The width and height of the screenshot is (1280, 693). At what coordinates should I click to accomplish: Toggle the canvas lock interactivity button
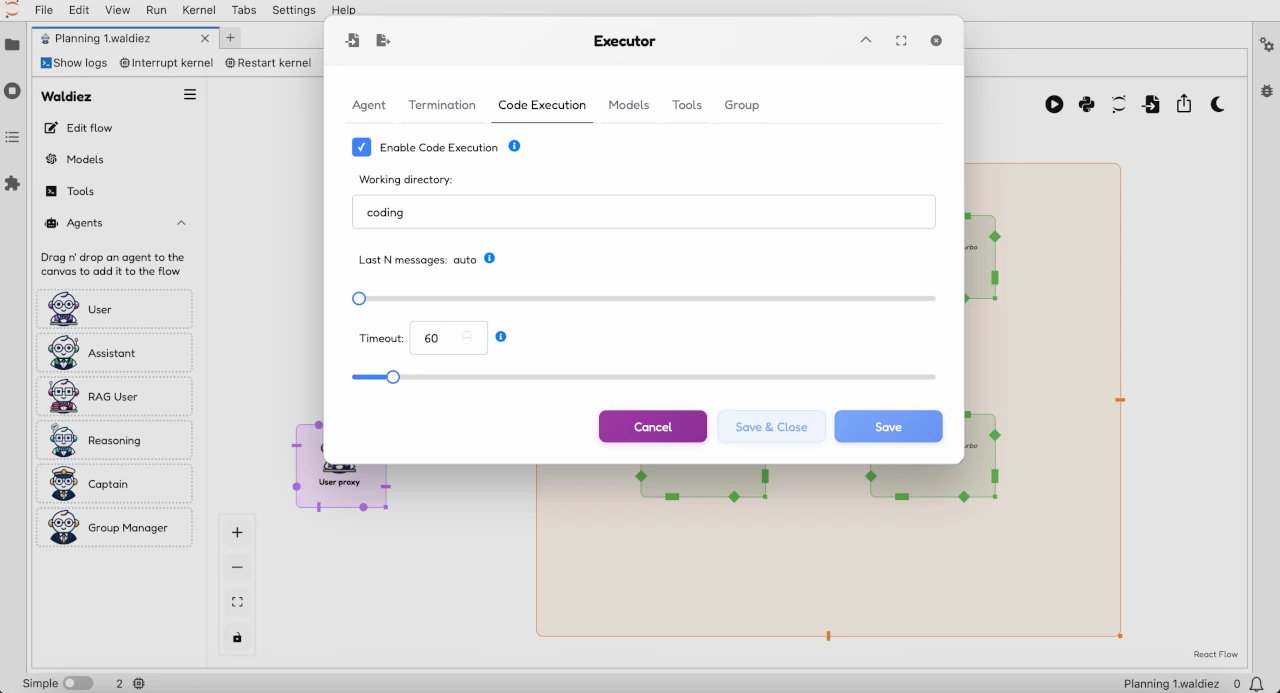pyautogui.click(x=237, y=638)
